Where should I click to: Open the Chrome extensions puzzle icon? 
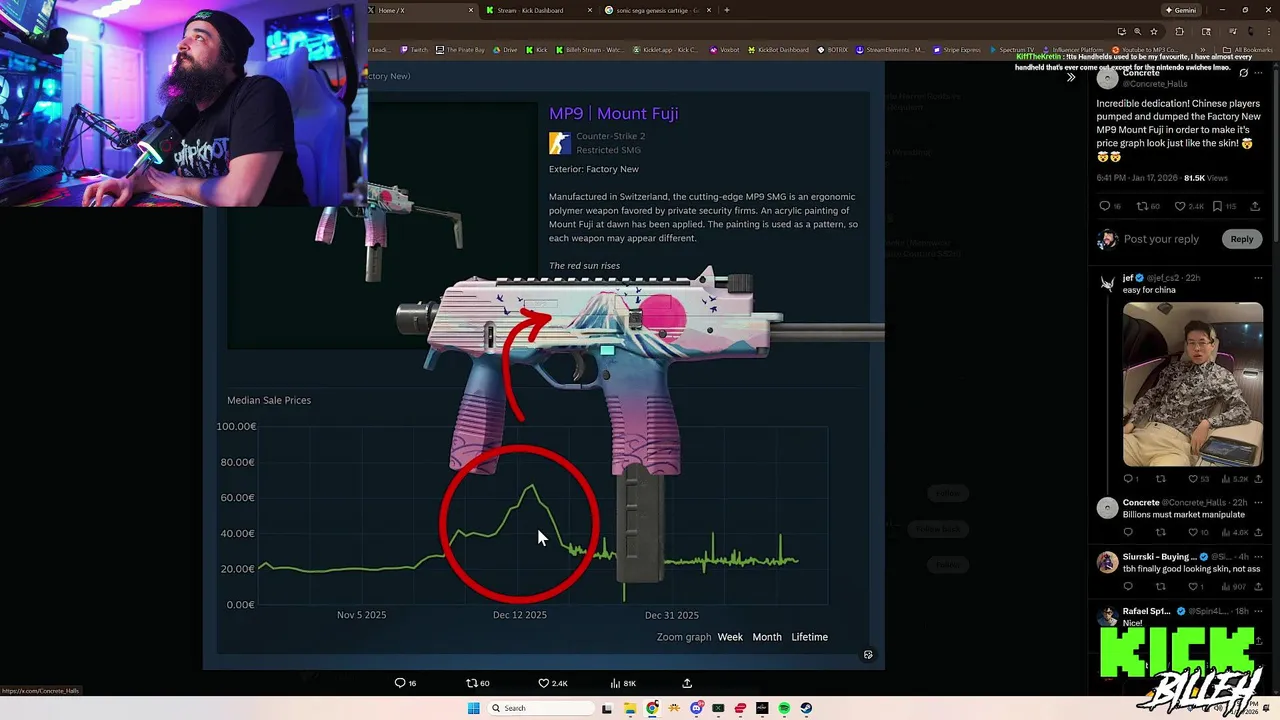[1179, 31]
